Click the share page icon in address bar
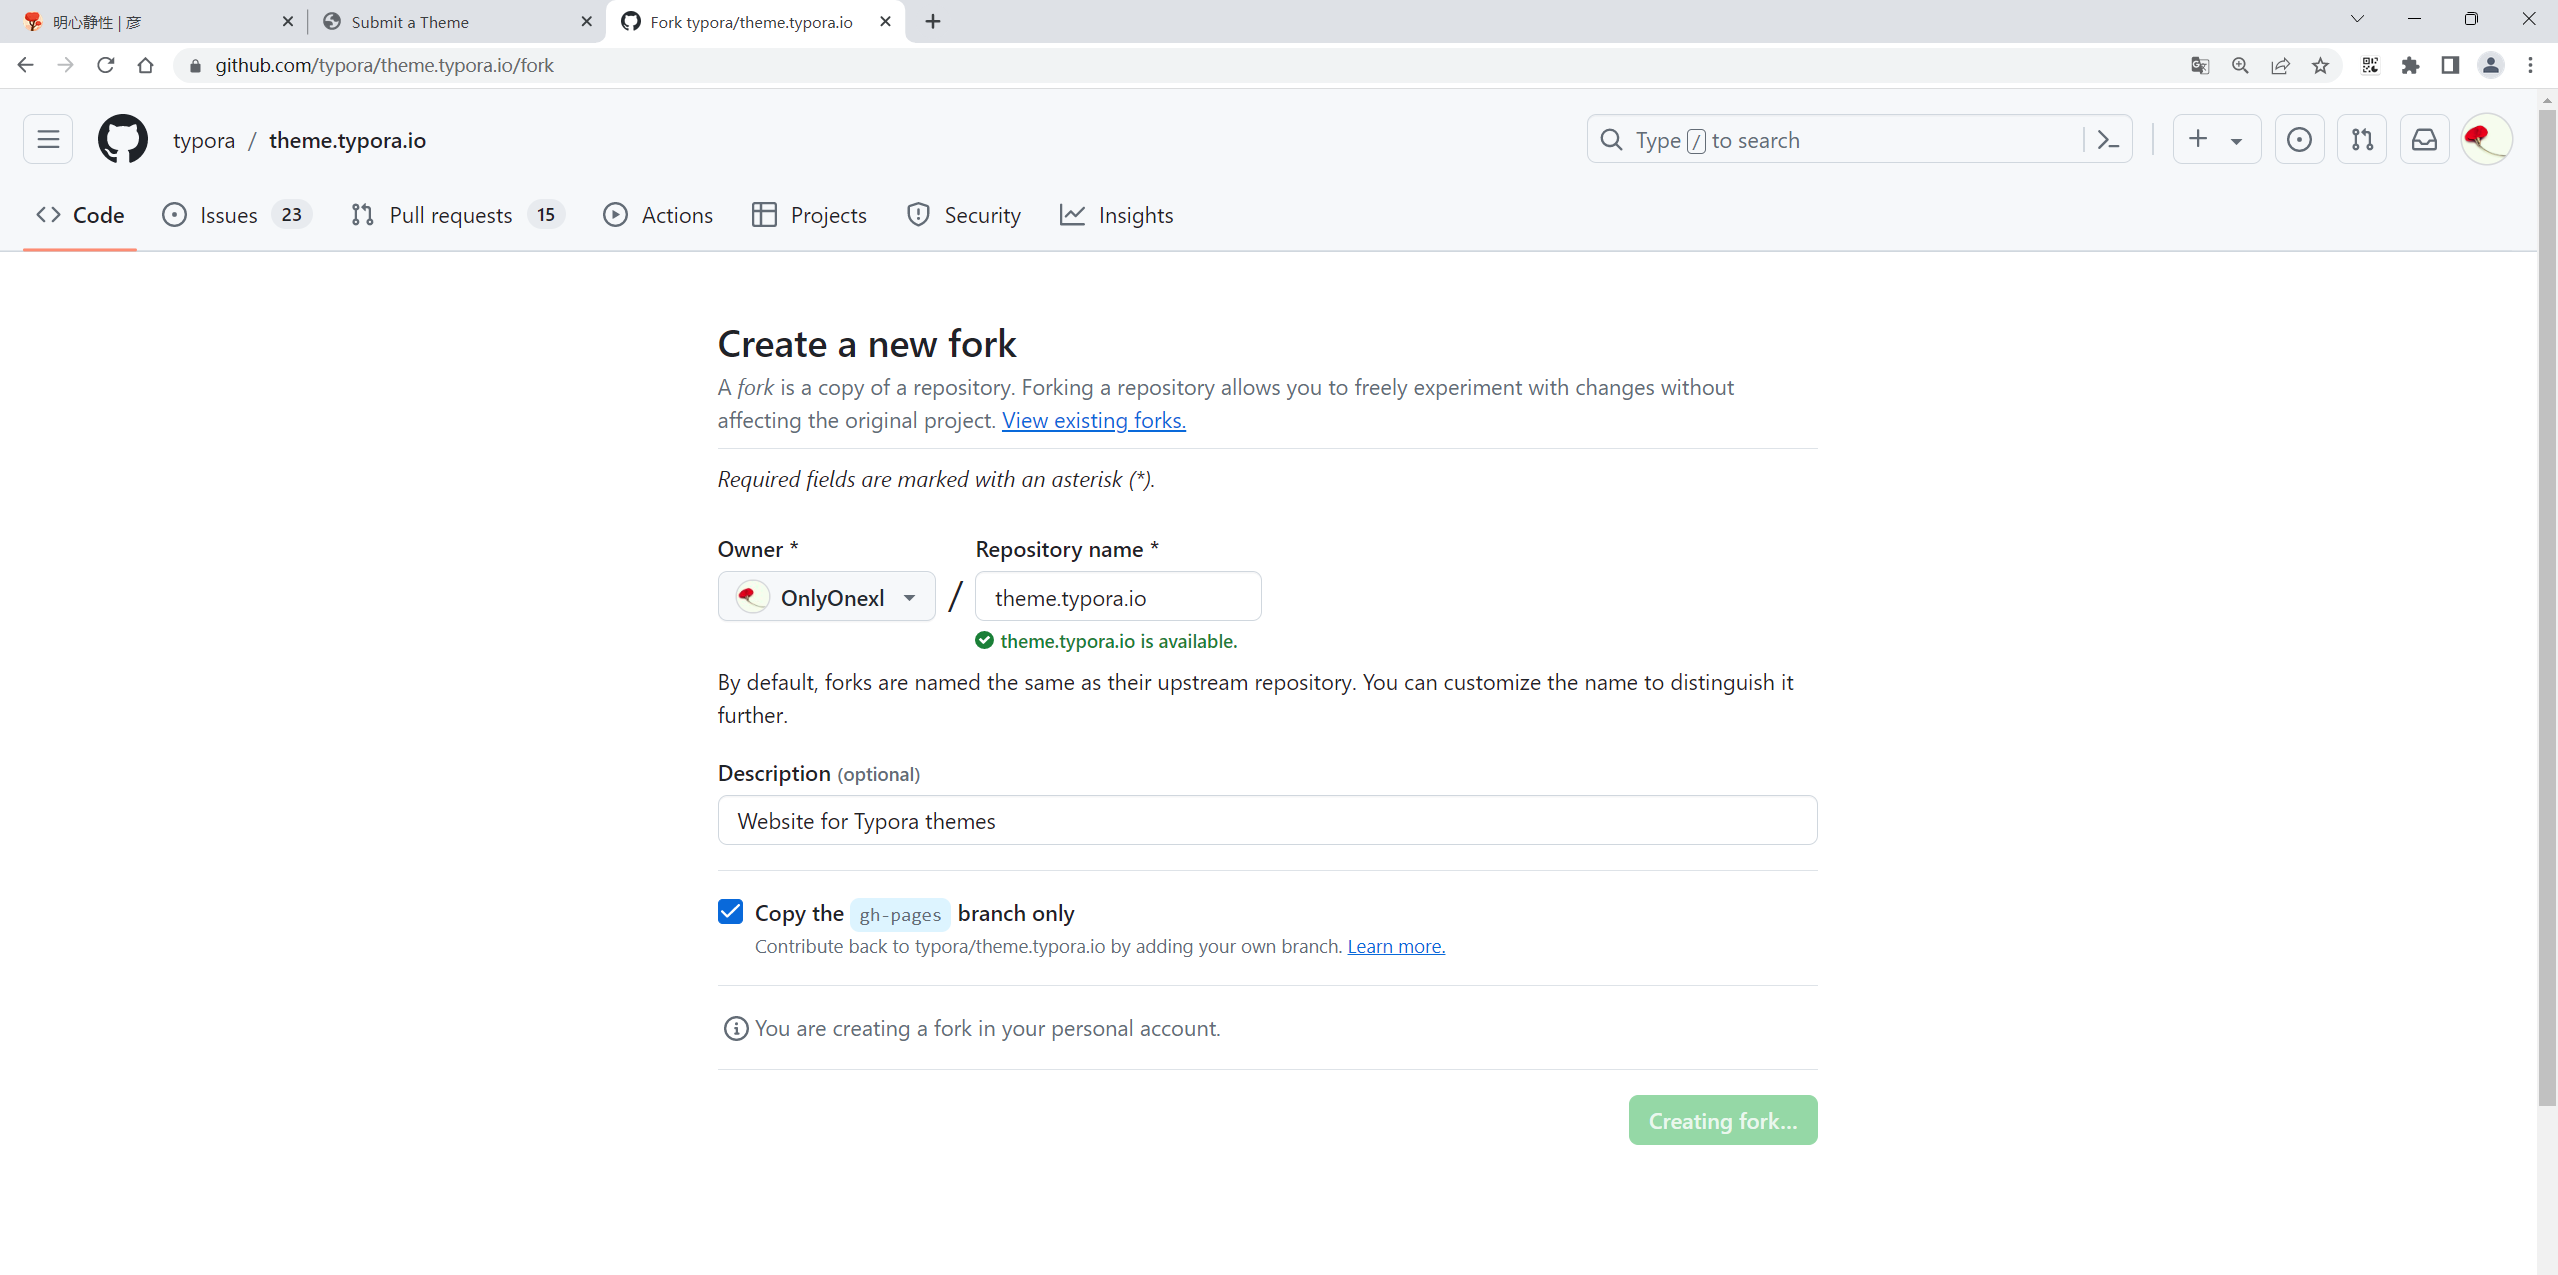Image resolution: width=2558 pixels, height=1275 pixels. click(2280, 65)
